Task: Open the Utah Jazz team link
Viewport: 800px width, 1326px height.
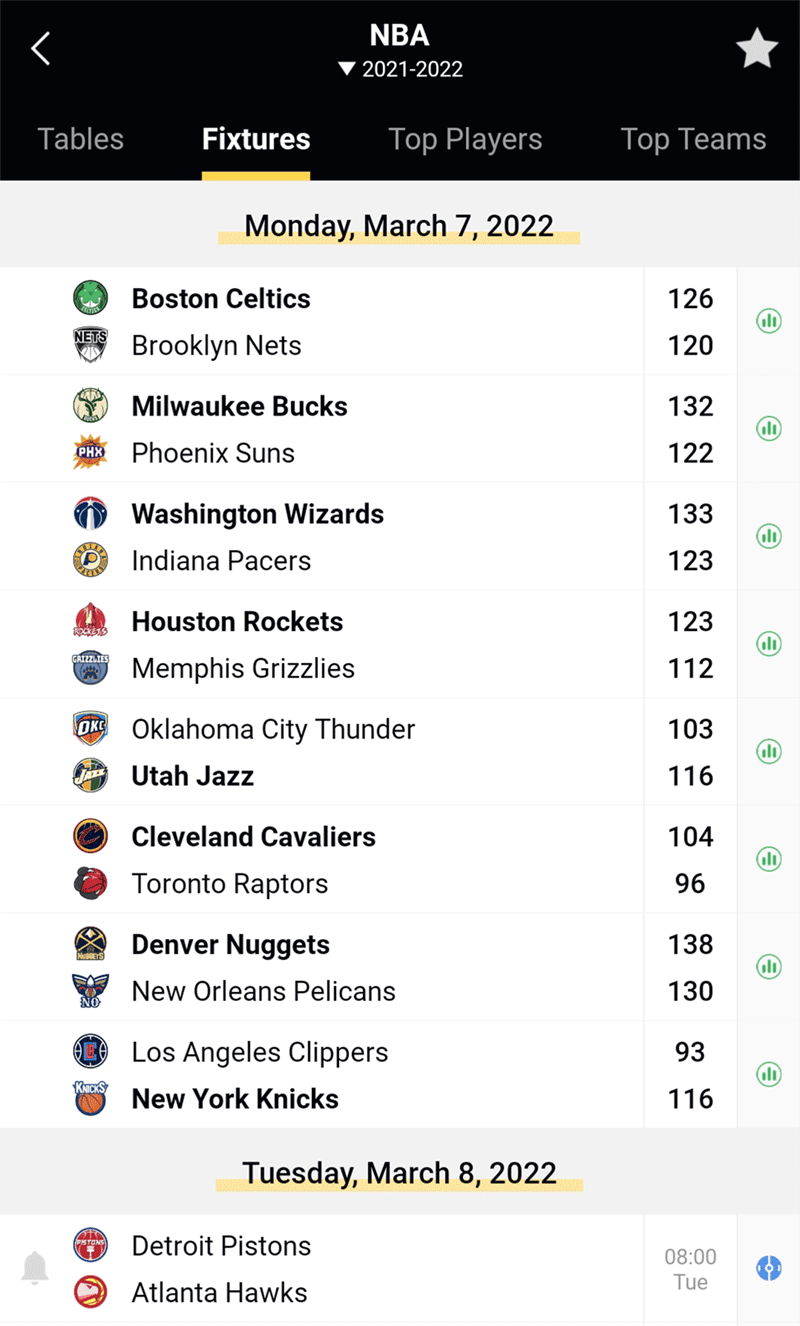Action: coord(192,776)
